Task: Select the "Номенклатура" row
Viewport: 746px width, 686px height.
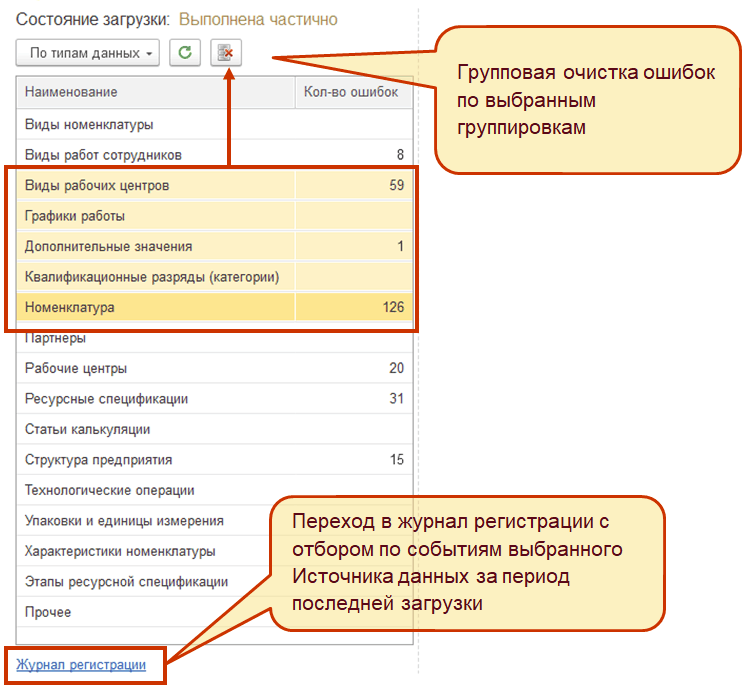Action: (x=215, y=307)
